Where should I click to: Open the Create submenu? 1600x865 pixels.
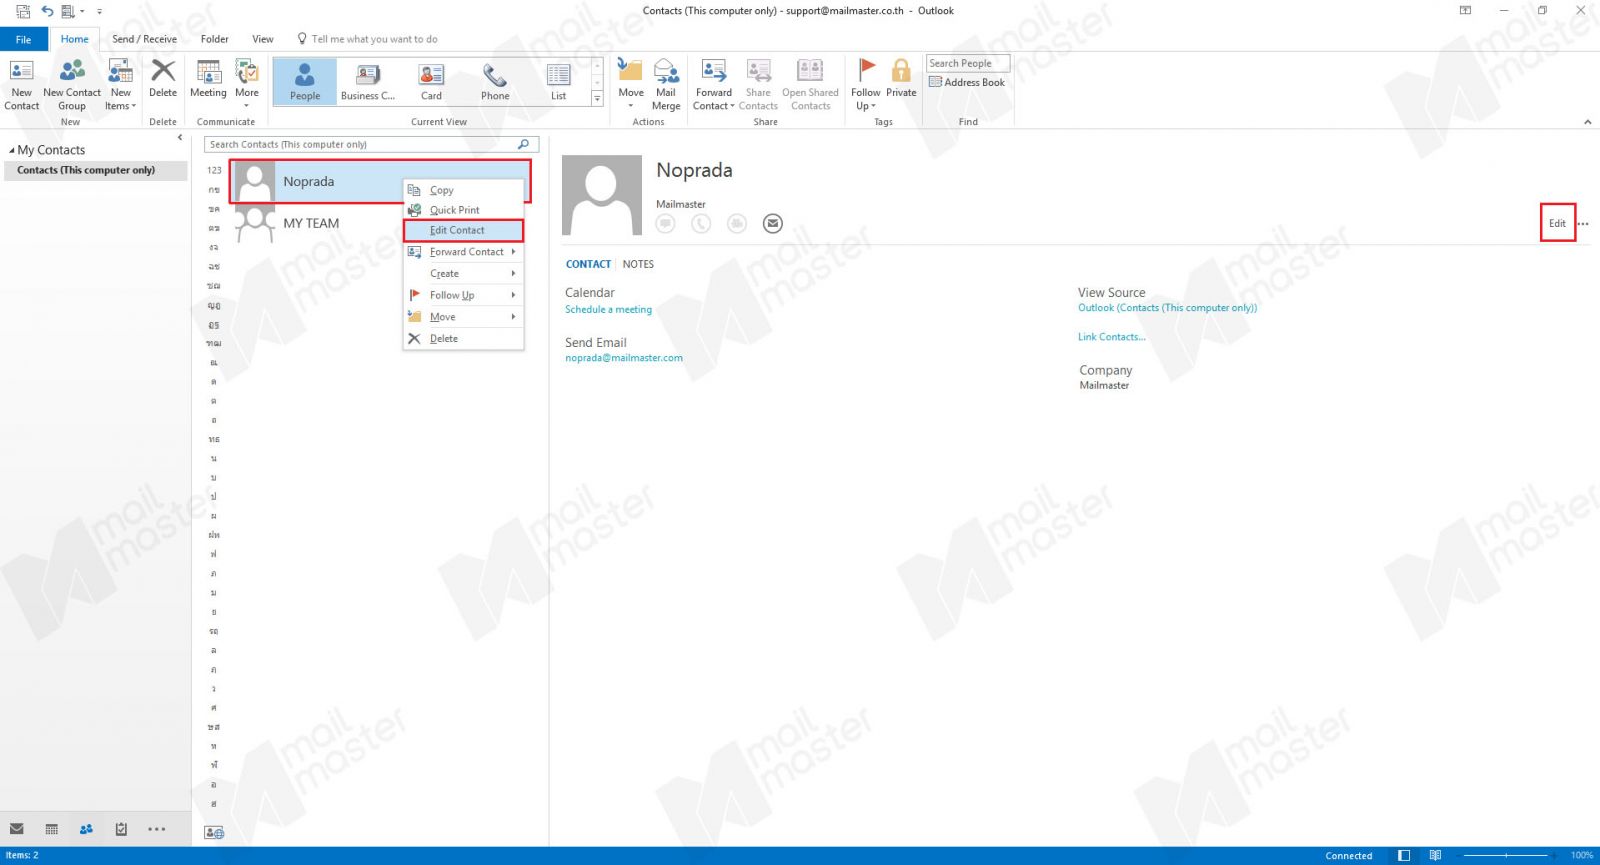coord(463,274)
